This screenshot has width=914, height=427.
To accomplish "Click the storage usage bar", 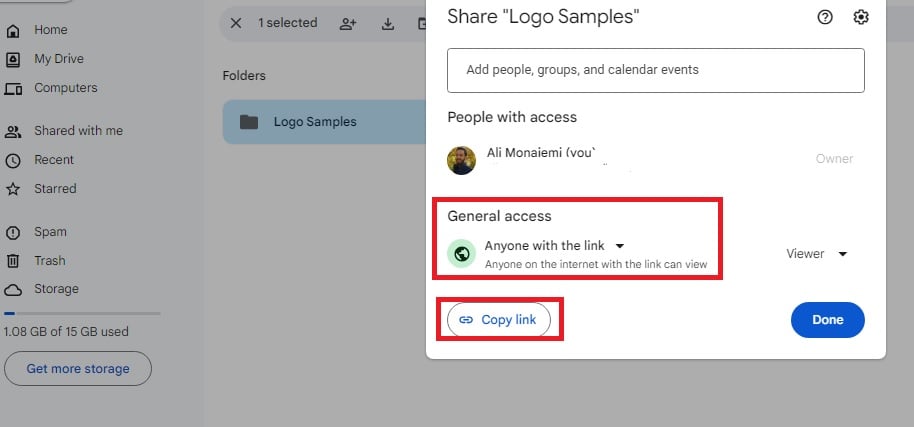I will coord(82,313).
